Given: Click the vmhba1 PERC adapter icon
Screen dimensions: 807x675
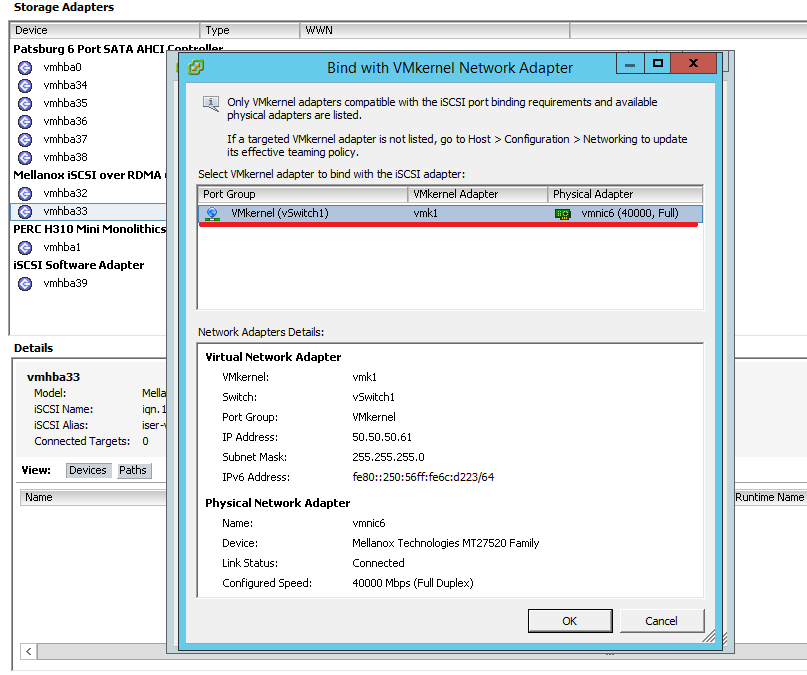Looking at the screenshot, I should coord(25,248).
